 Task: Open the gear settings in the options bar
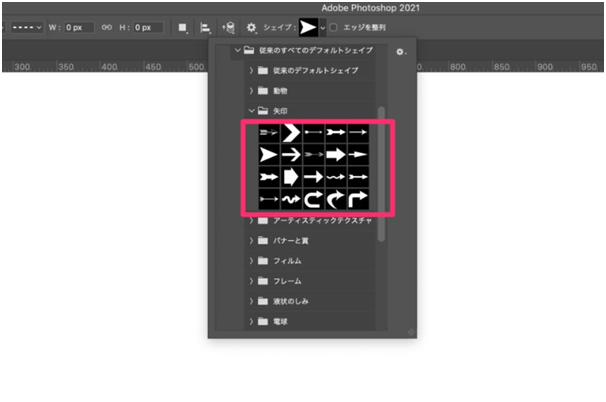(x=252, y=27)
